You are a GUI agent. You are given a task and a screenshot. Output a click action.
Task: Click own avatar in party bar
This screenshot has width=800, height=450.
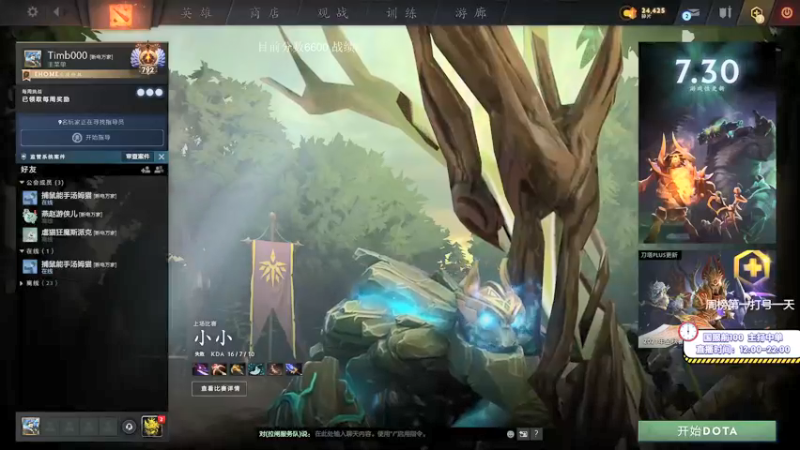(31, 426)
